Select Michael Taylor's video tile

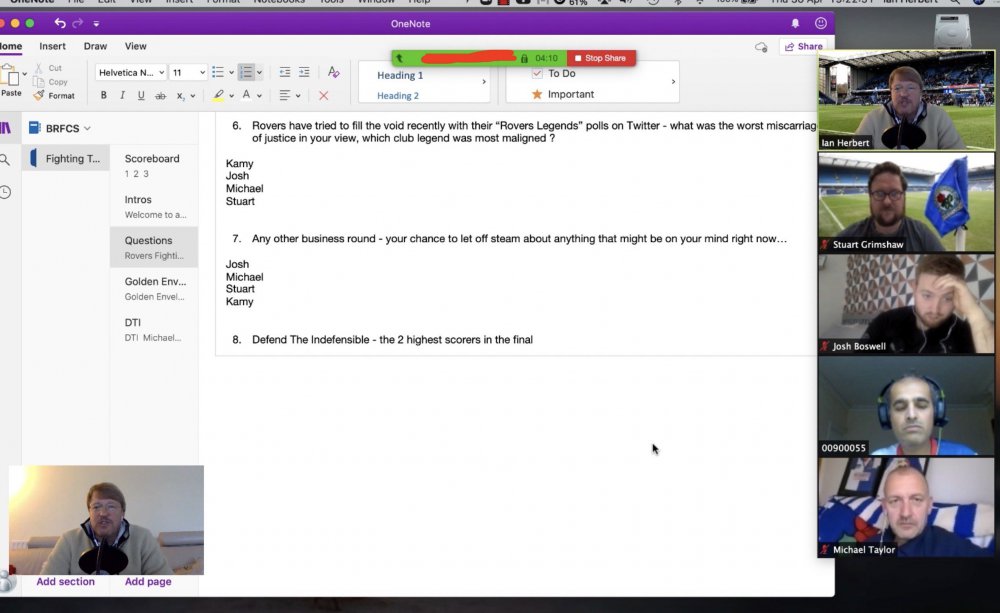point(906,508)
